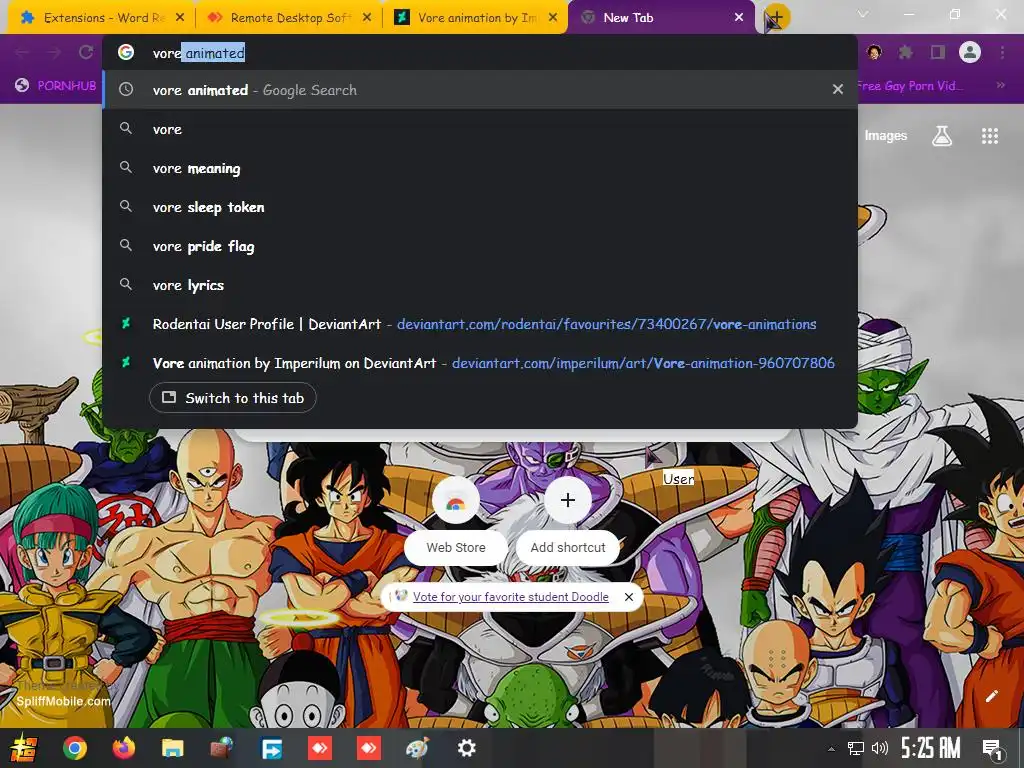Open the Google apps grid

pos(990,136)
